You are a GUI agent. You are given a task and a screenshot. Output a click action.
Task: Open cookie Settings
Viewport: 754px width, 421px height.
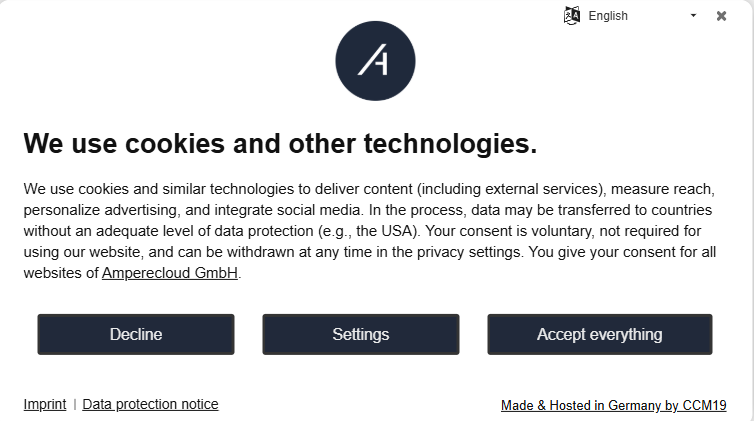pos(361,334)
